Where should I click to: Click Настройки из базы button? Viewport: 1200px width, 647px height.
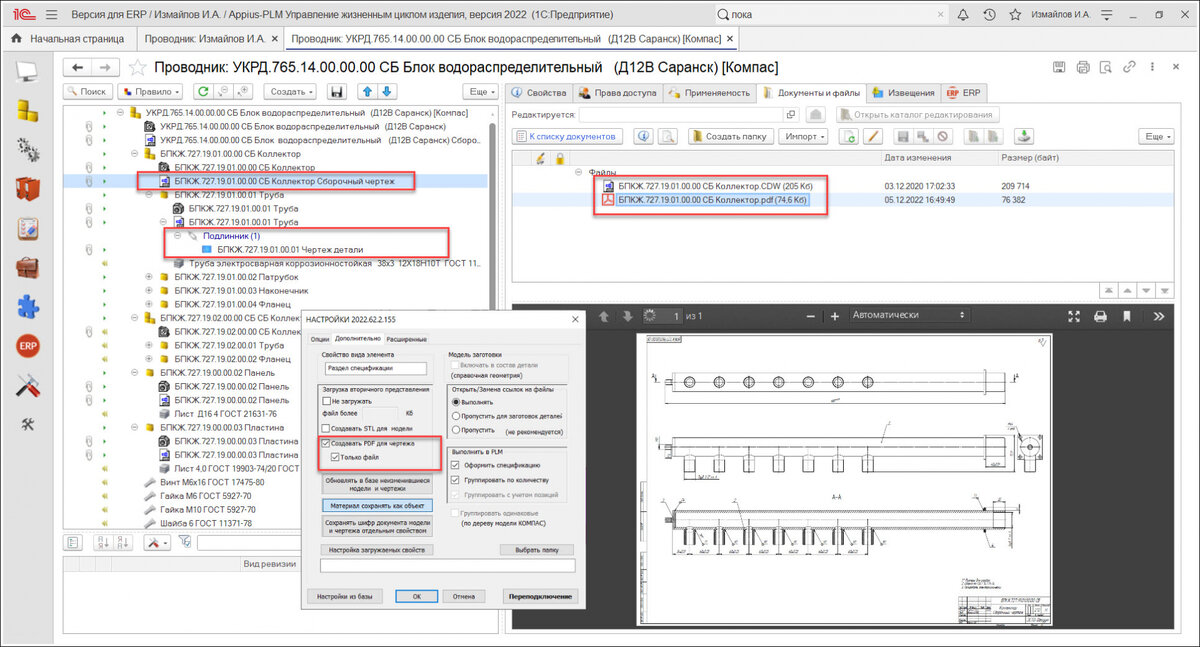(345, 596)
